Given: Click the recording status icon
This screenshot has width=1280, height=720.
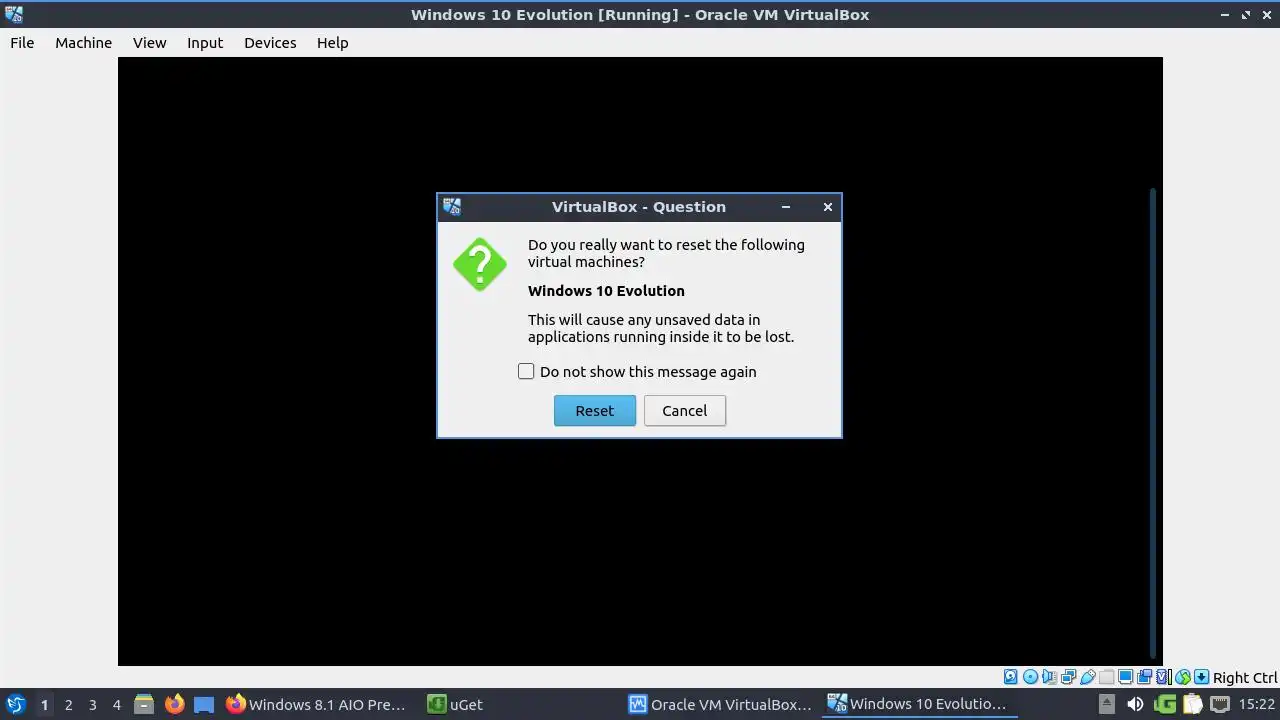Looking at the screenshot, I should 1144,677.
